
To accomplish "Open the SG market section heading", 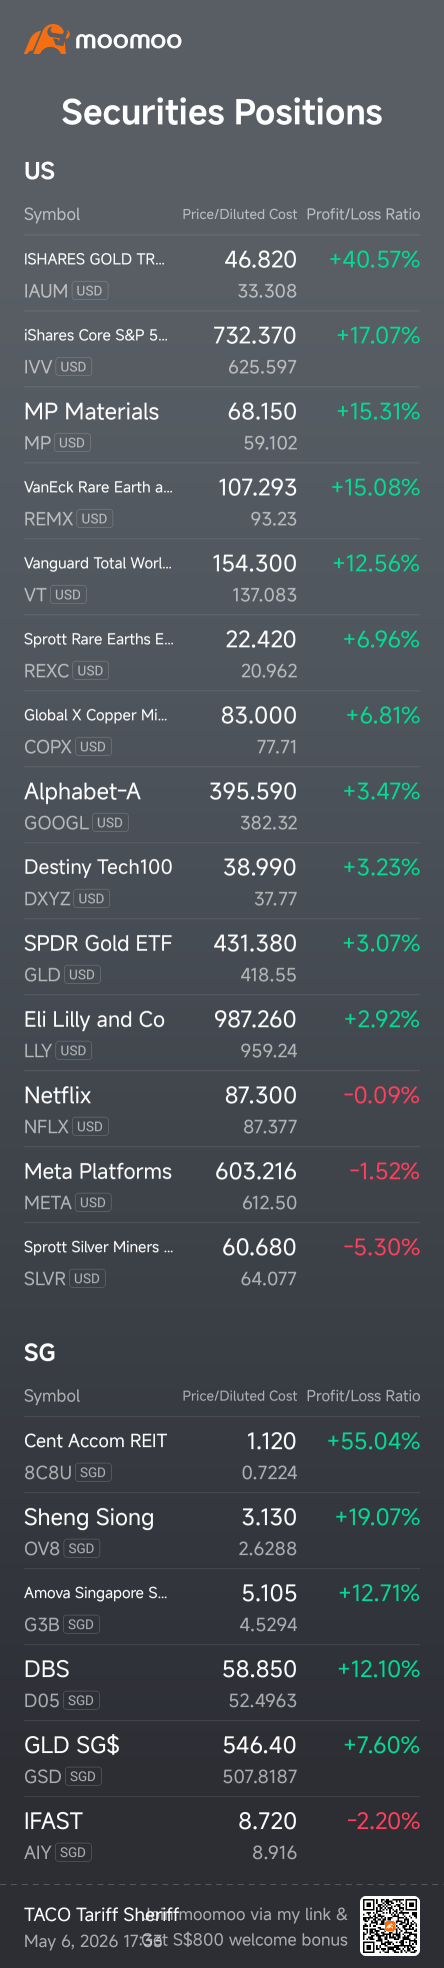I will pyautogui.click(x=39, y=1353).
